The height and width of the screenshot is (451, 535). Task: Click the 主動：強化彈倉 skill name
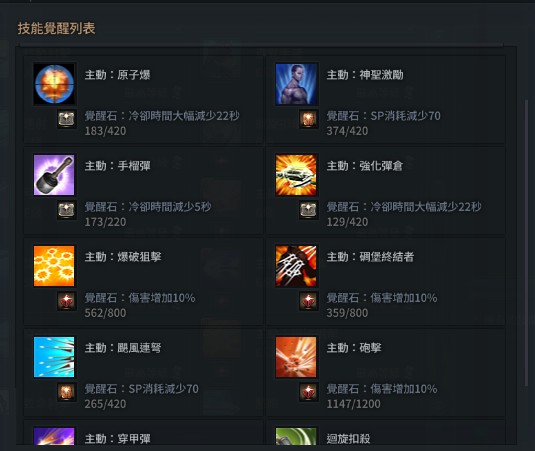click(x=365, y=166)
